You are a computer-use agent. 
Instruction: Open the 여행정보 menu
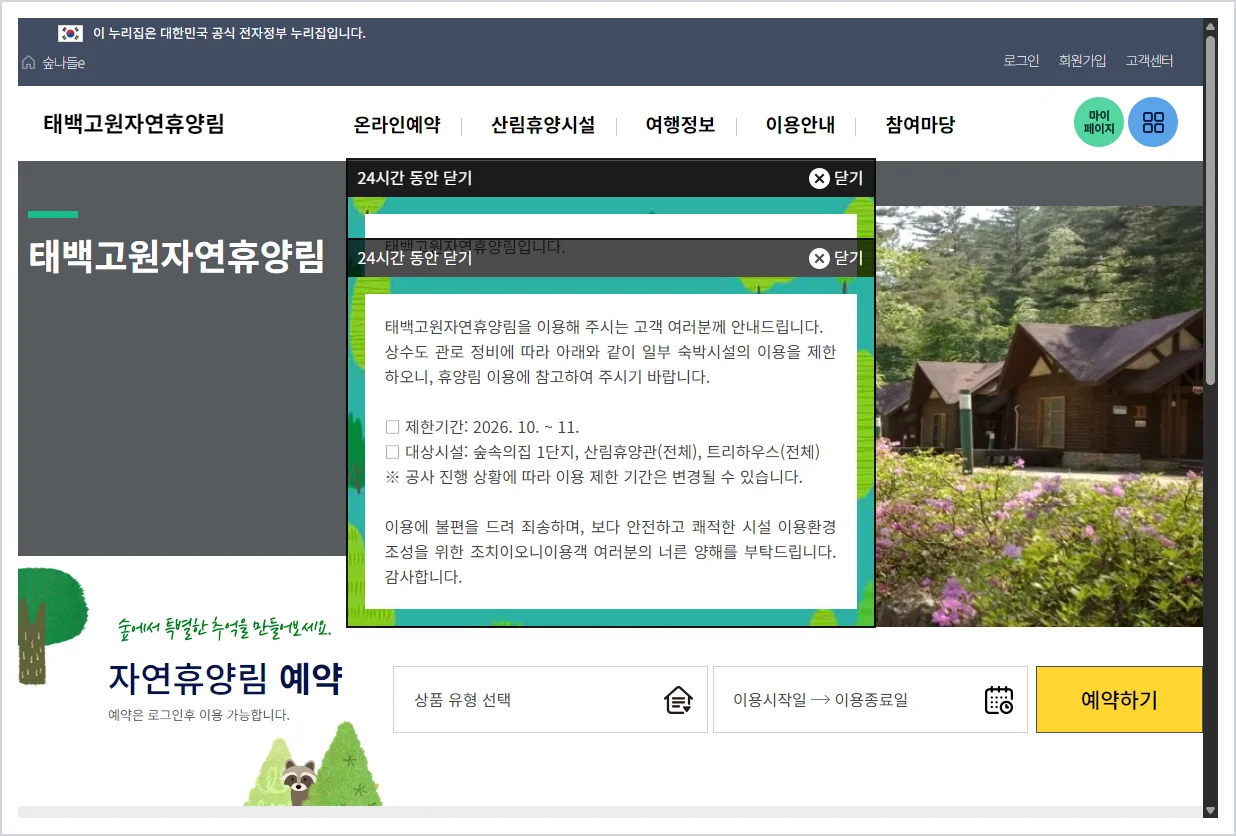tap(680, 125)
